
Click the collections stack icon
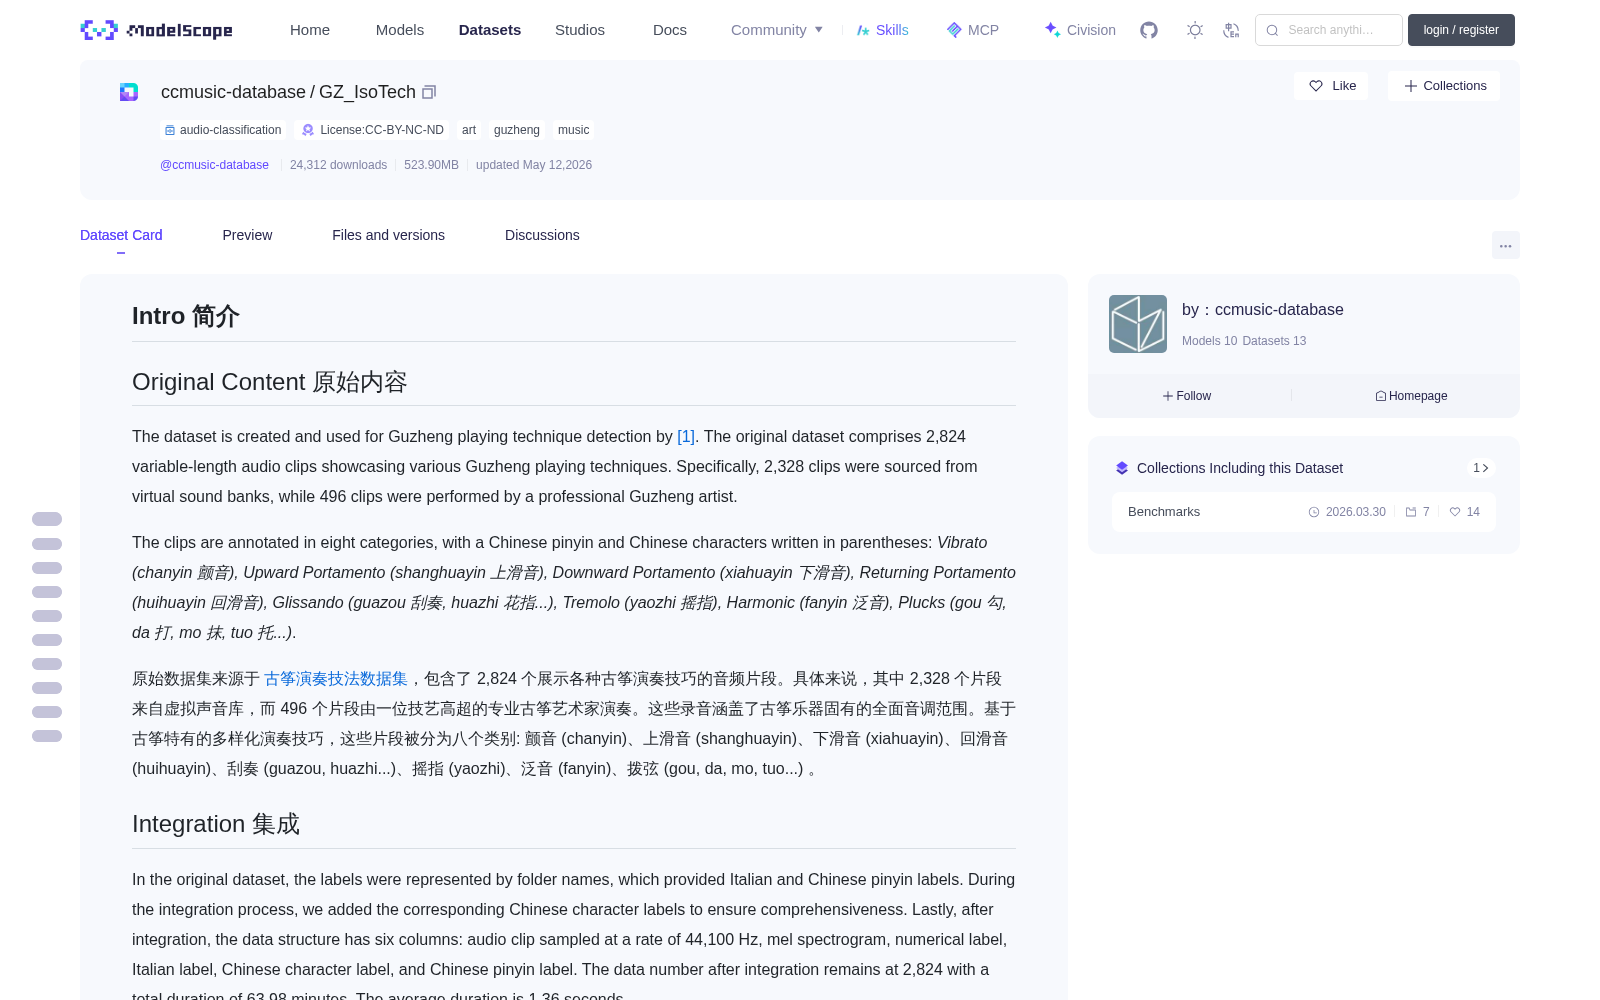point(1122,468)
